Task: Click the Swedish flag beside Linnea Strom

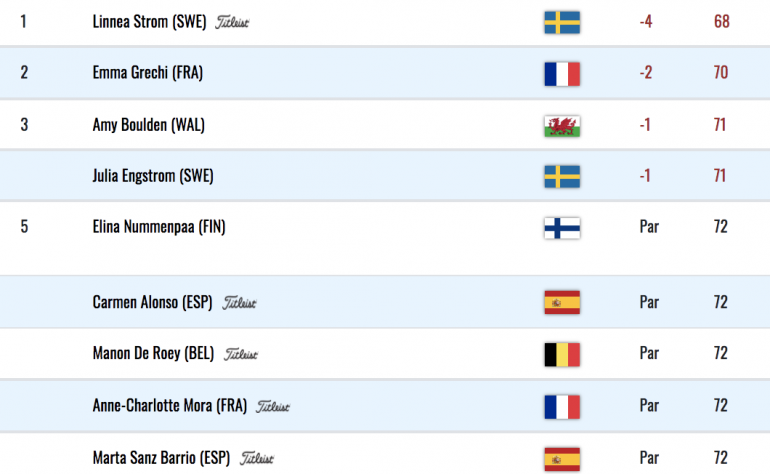Action: (563, 22)
